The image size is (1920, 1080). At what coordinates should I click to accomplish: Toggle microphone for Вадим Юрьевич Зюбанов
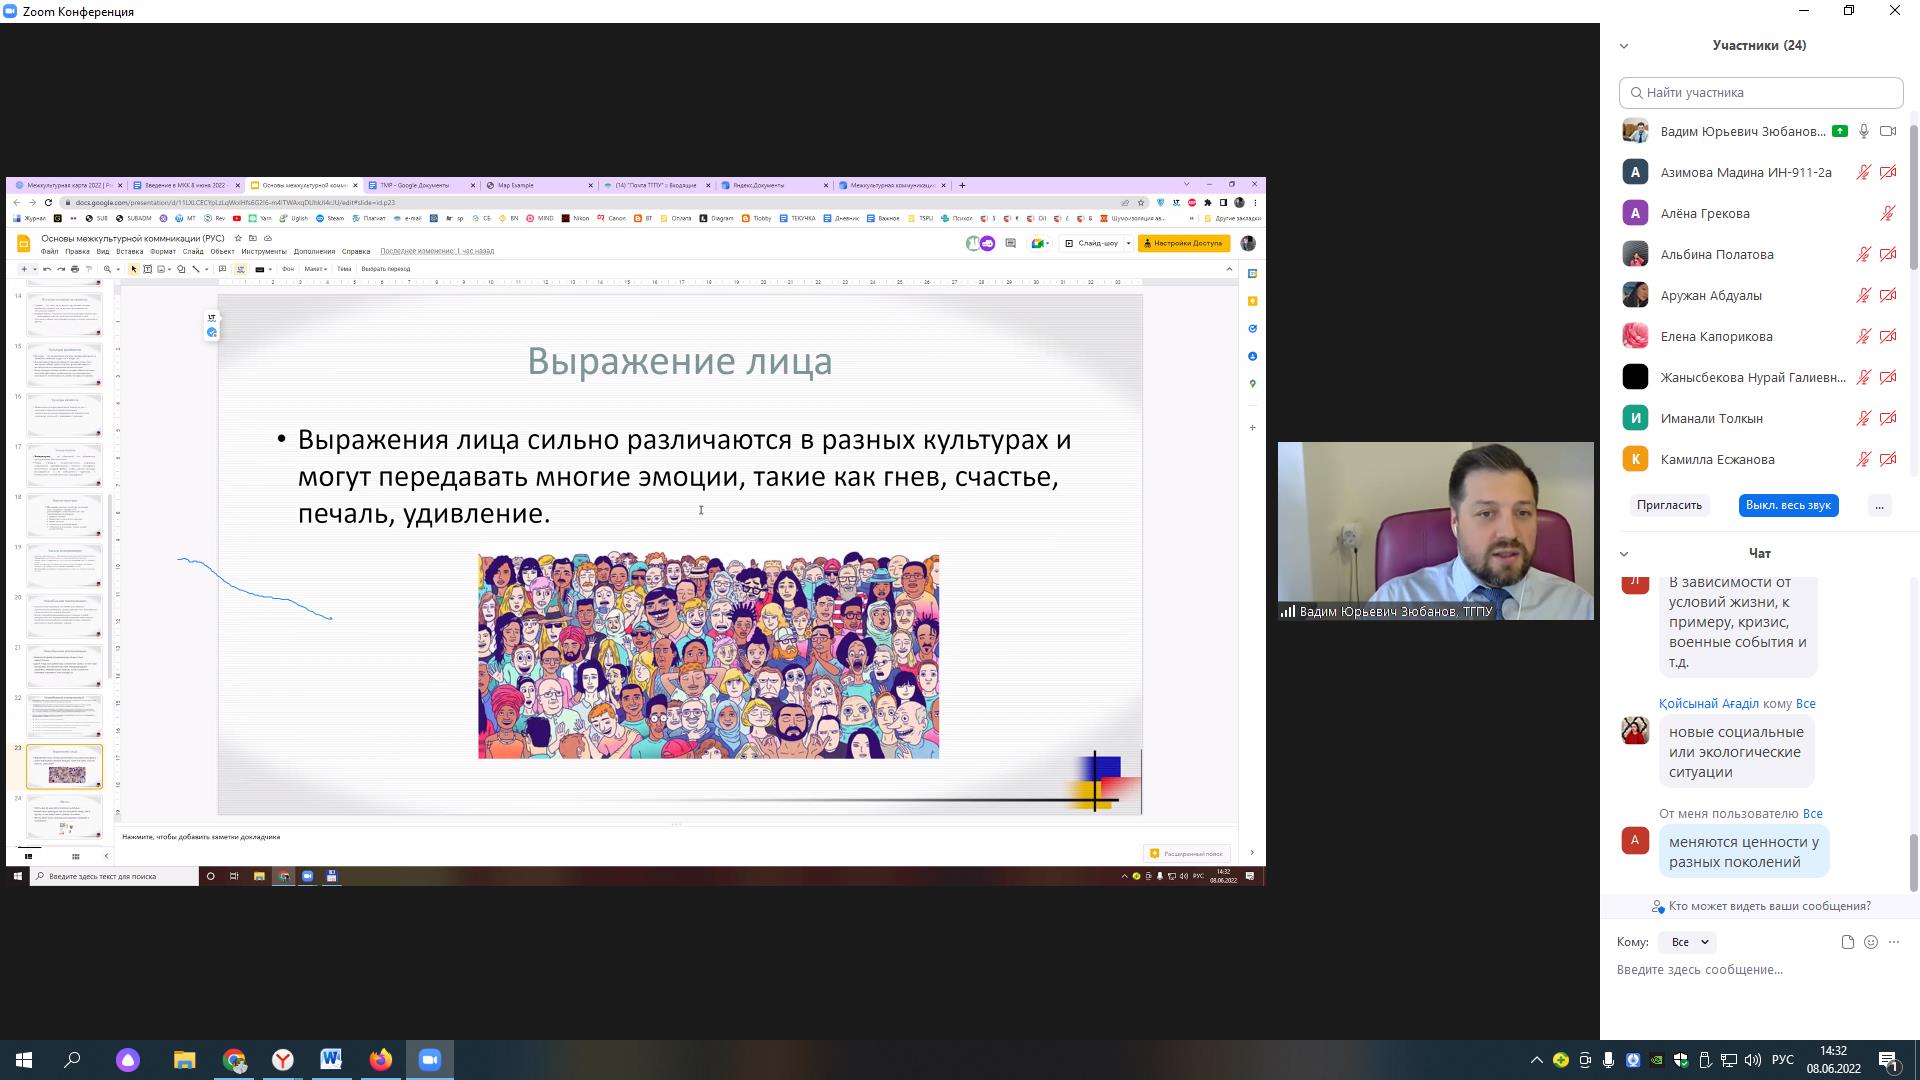[x=1864, y=131]
